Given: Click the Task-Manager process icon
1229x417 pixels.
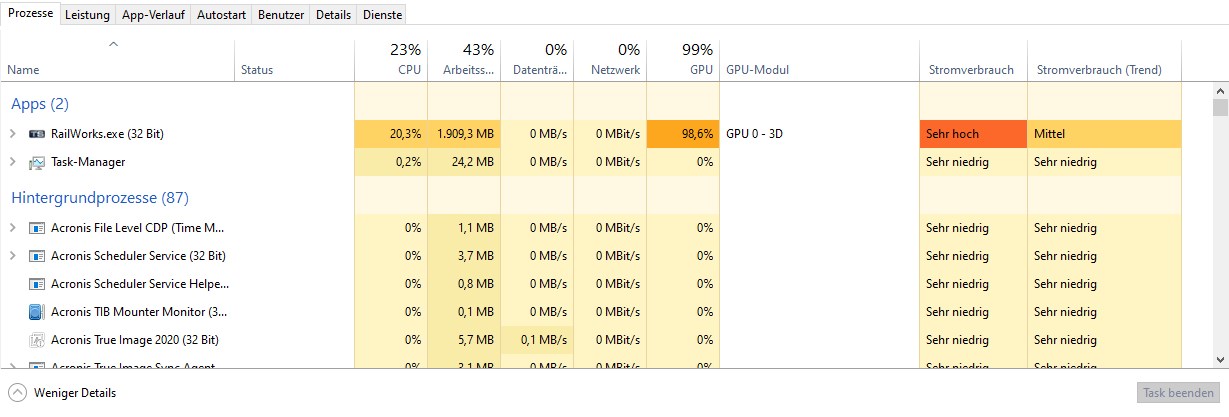Looking at the screenshot, I should point(37,162).
